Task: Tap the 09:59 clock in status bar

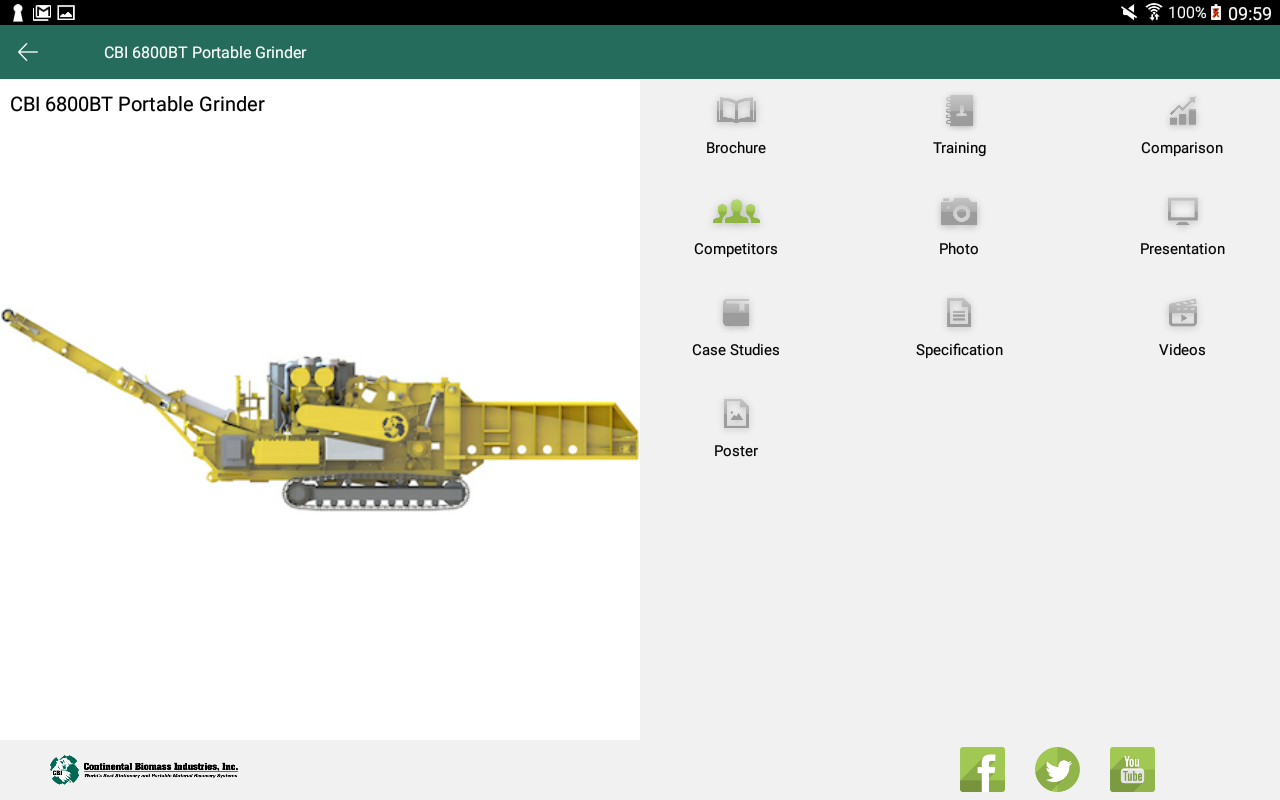Action: point(1250,13)
